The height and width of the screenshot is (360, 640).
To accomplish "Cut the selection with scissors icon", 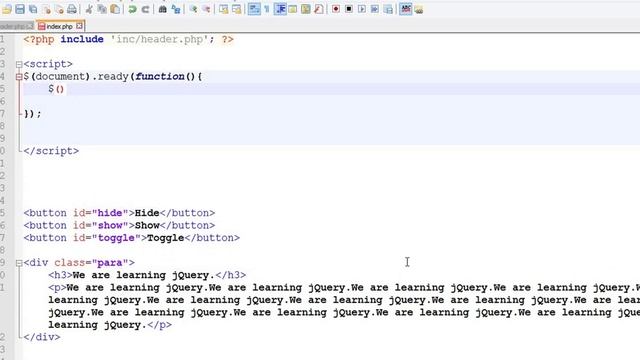I will coord(89,9).
